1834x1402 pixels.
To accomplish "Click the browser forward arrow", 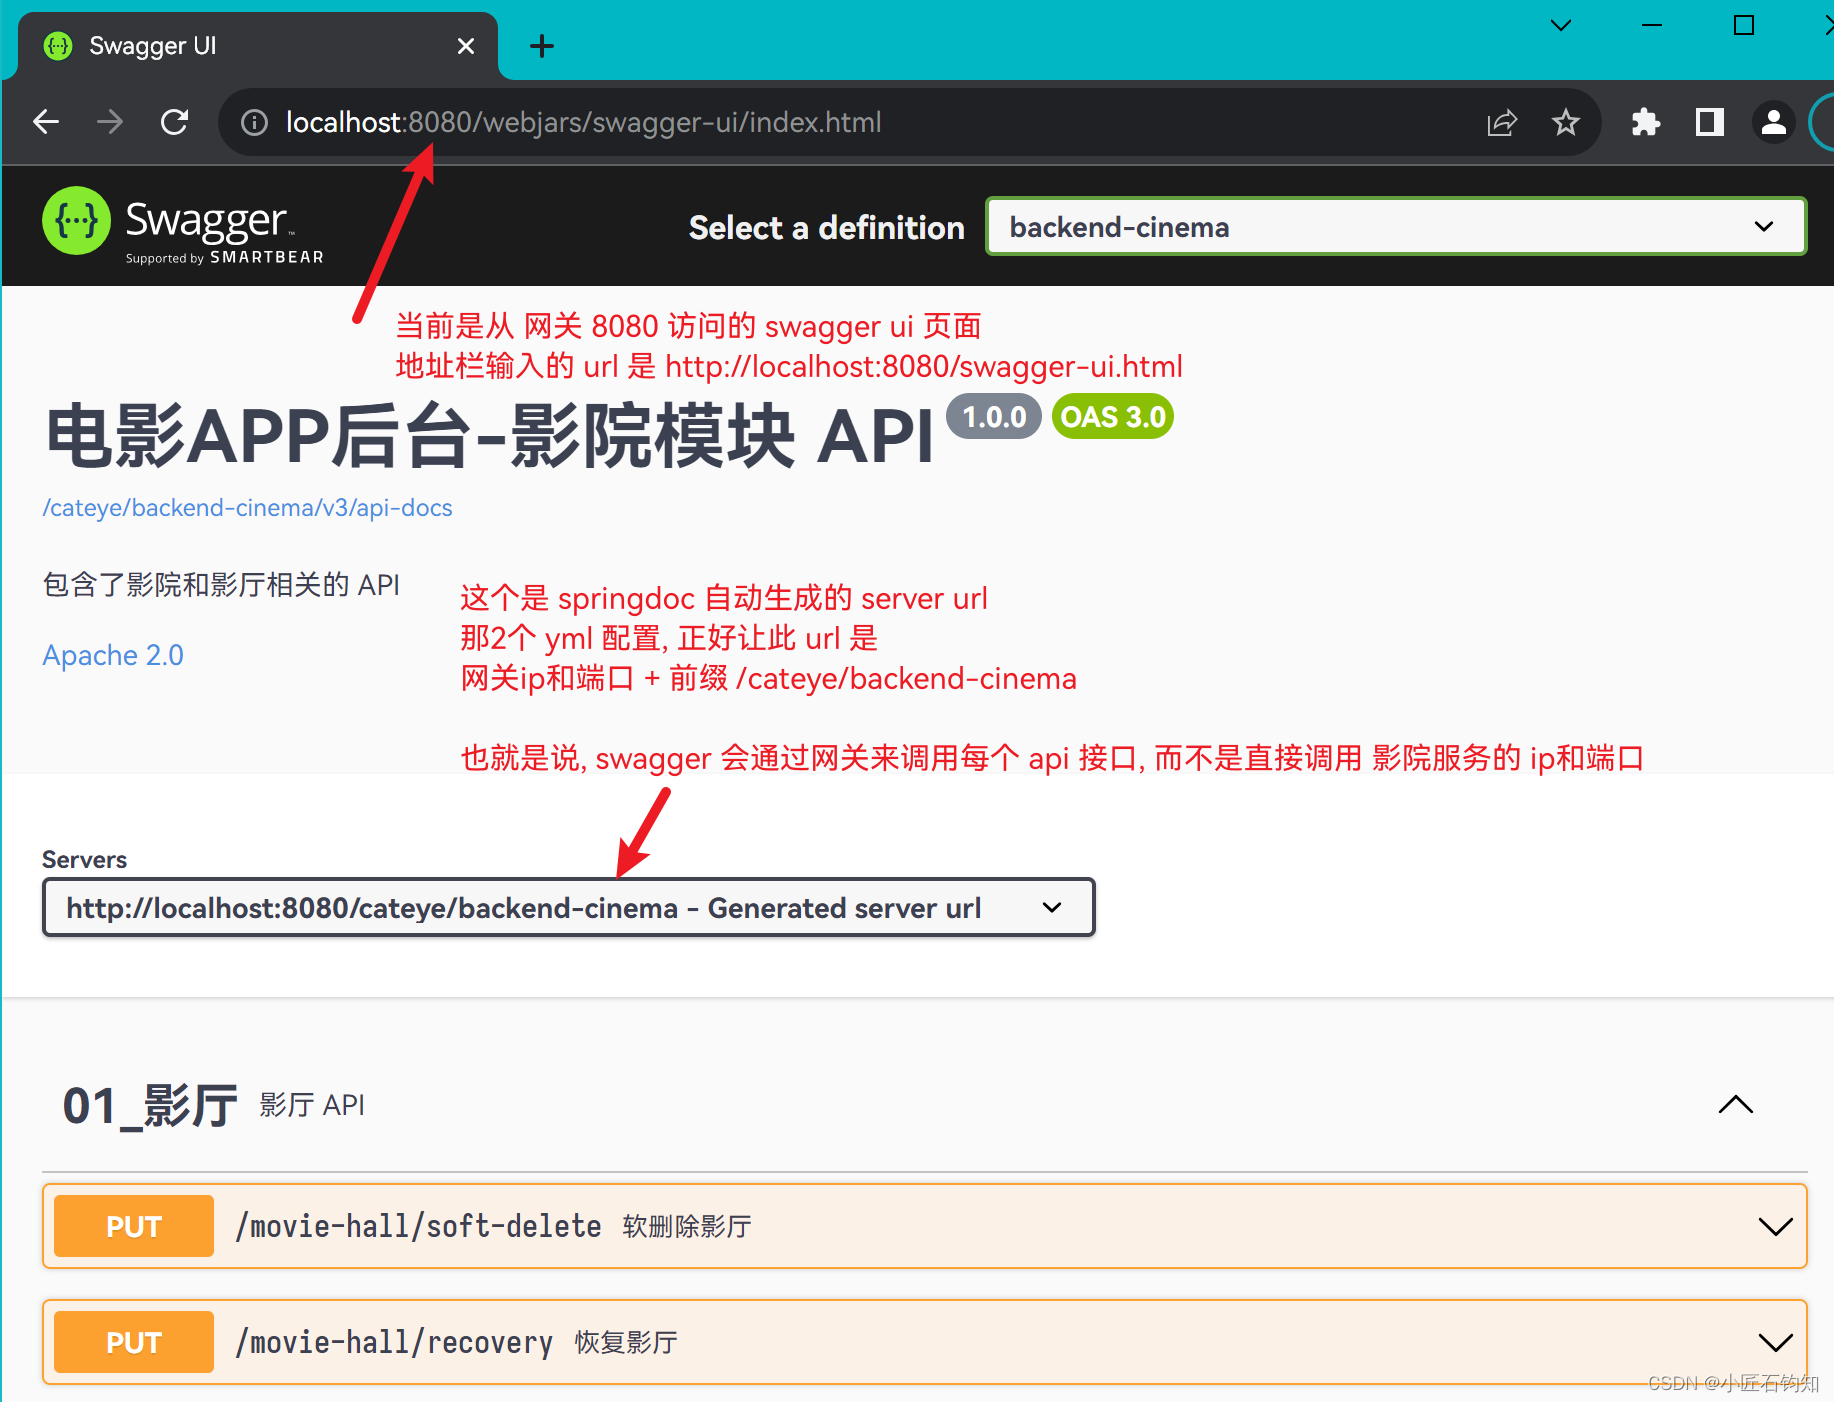I will tap(110, 122).
